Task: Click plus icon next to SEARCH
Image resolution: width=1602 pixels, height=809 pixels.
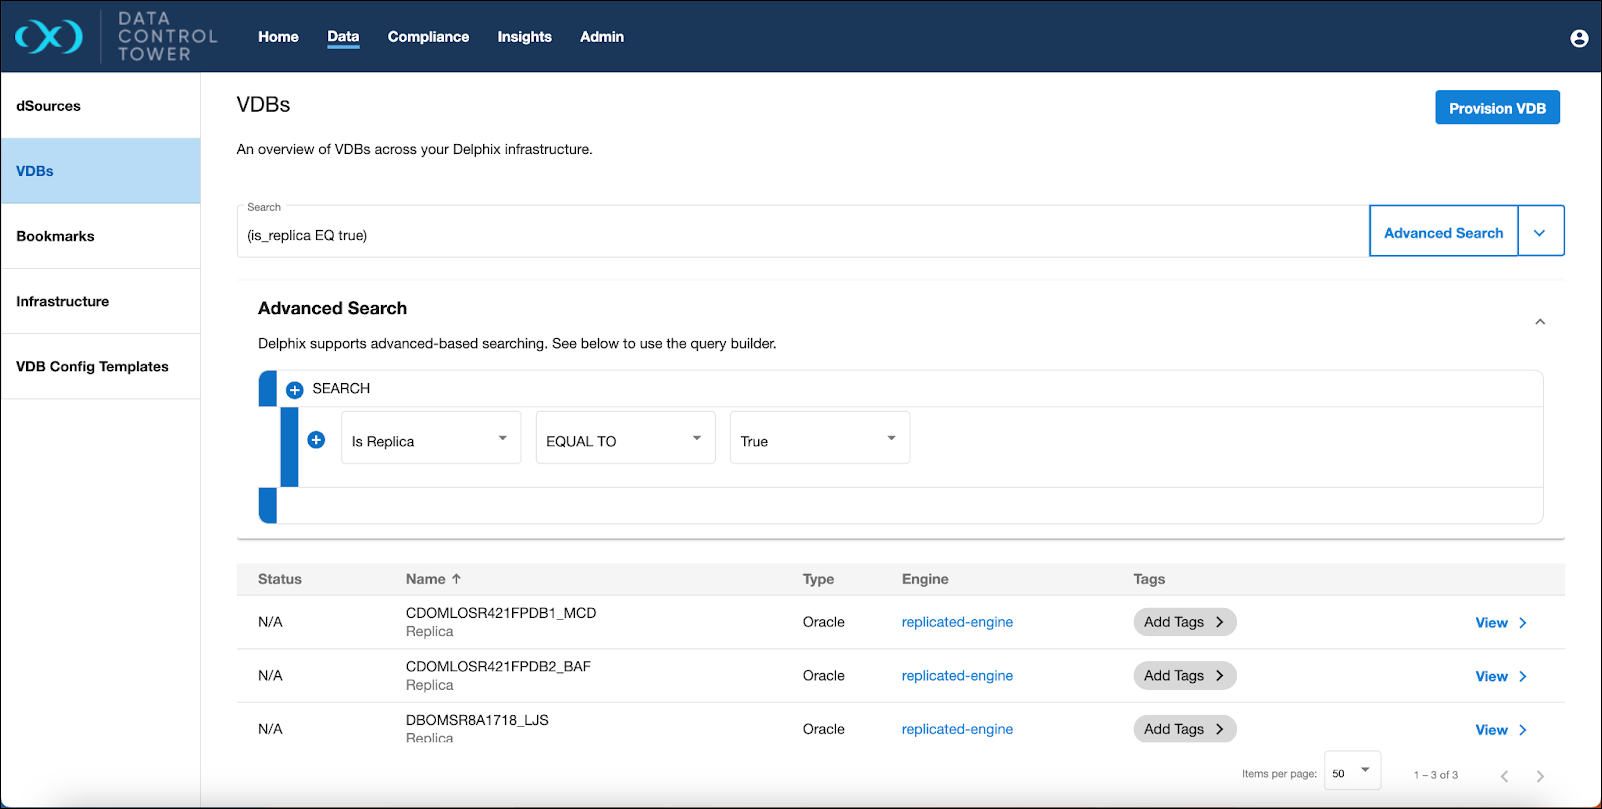Action: pyautogui.click(x=294, y=390)
